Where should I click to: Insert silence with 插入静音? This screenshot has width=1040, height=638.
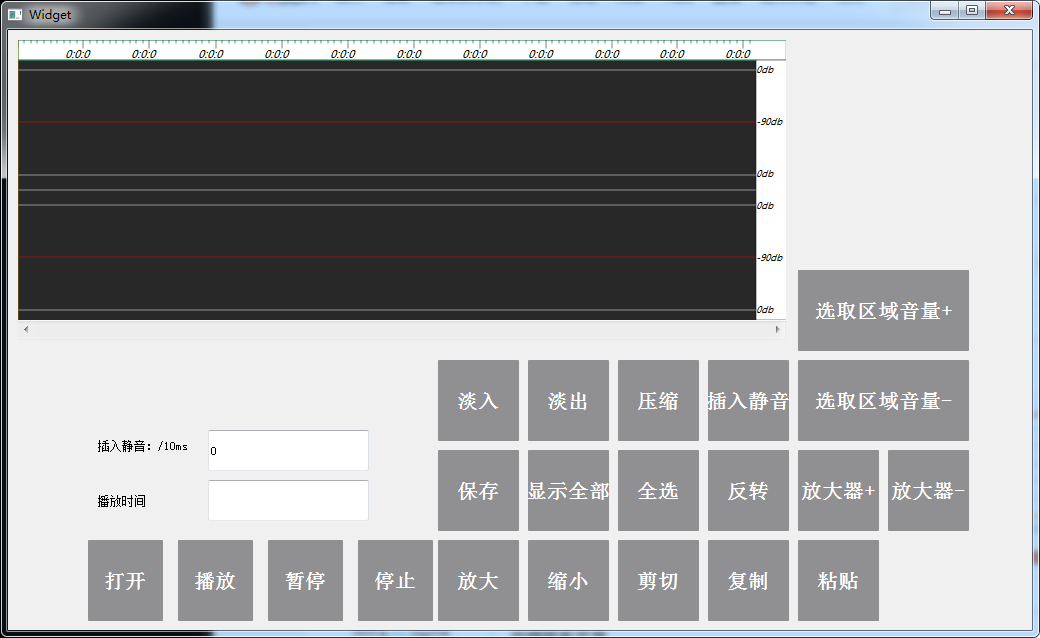tap(748, 400)
